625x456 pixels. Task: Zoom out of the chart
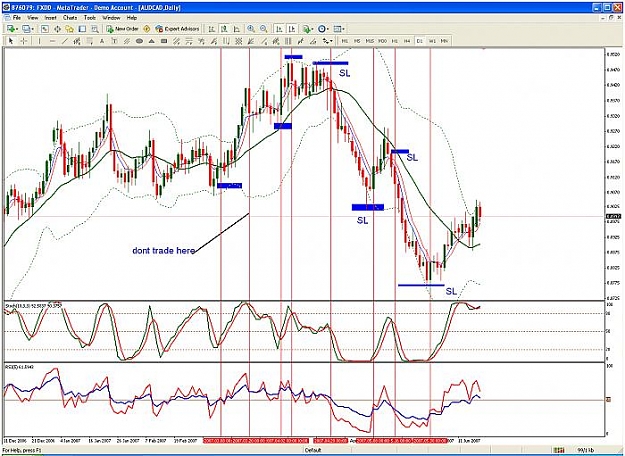263,29
